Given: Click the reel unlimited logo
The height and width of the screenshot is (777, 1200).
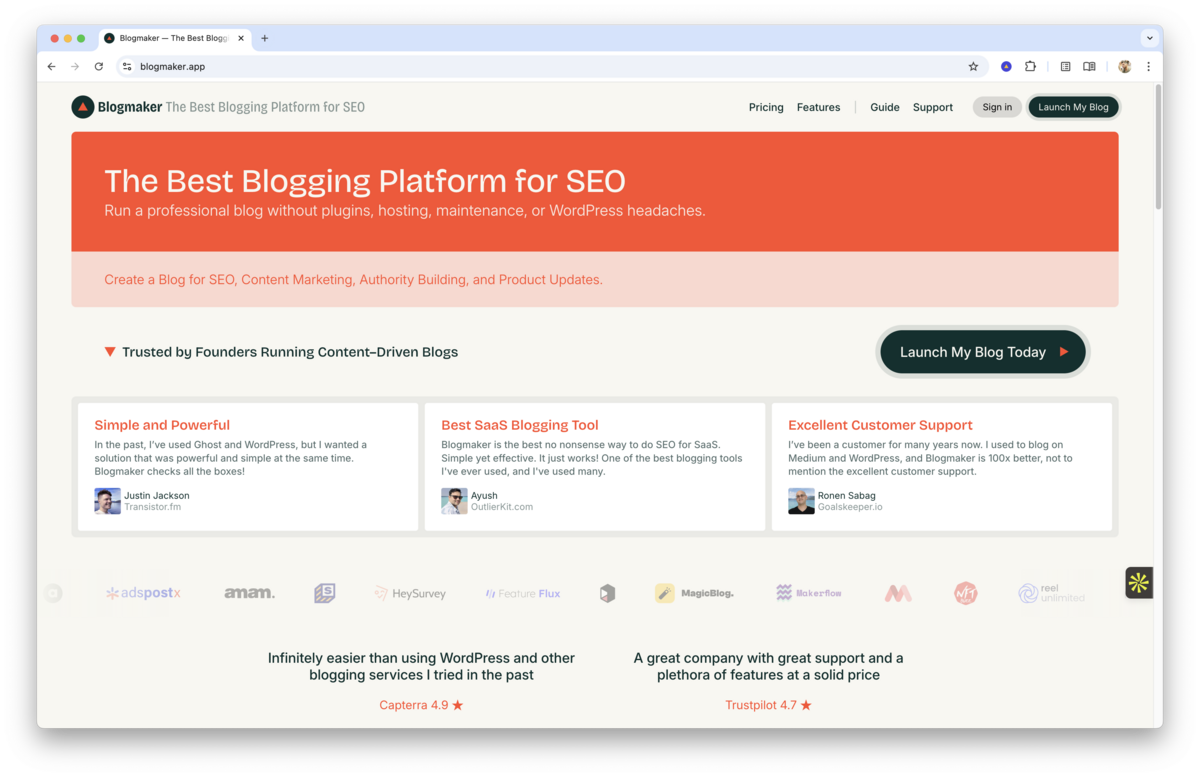Looking at the screenshot, I should pyautogui.click(x=1051, y=592).
